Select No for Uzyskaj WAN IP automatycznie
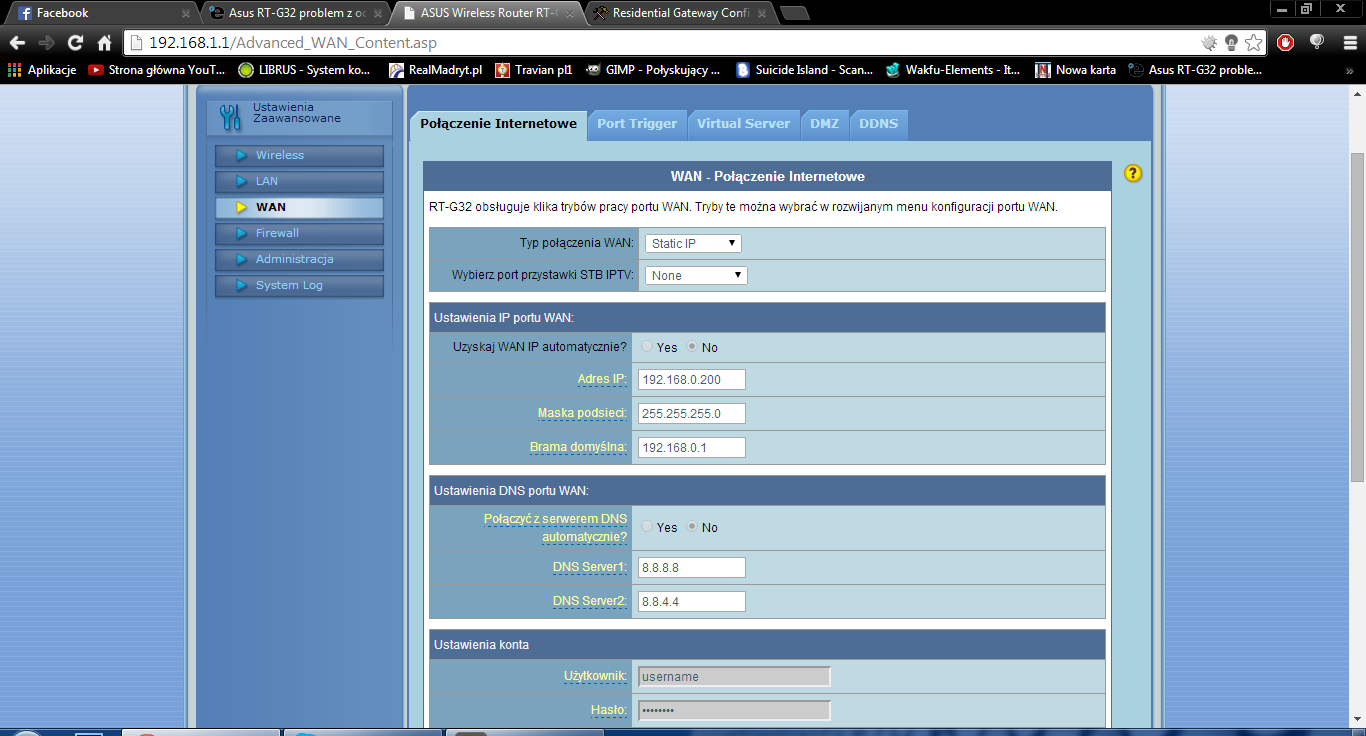This screenshot has height=736, width=1366. 692,347
